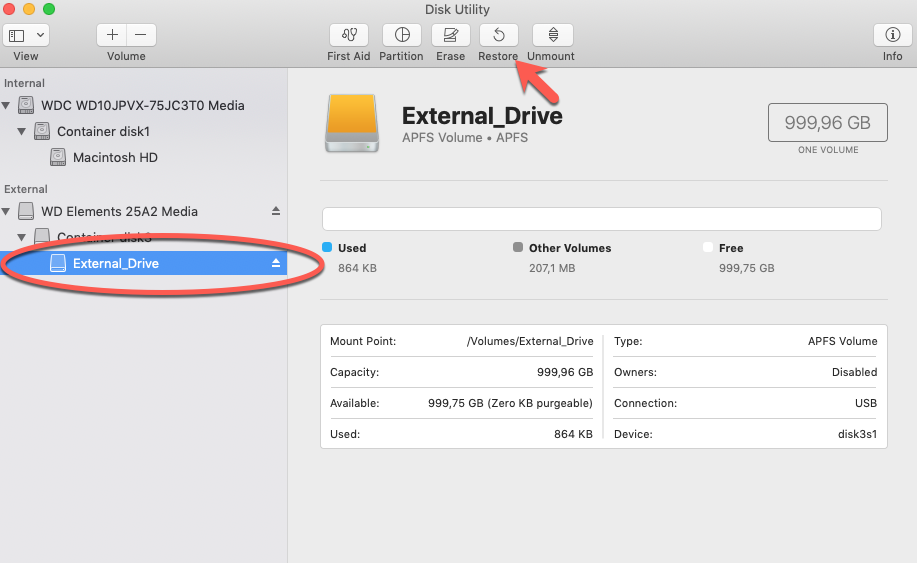Click the Restore toolbar icon

498,35
